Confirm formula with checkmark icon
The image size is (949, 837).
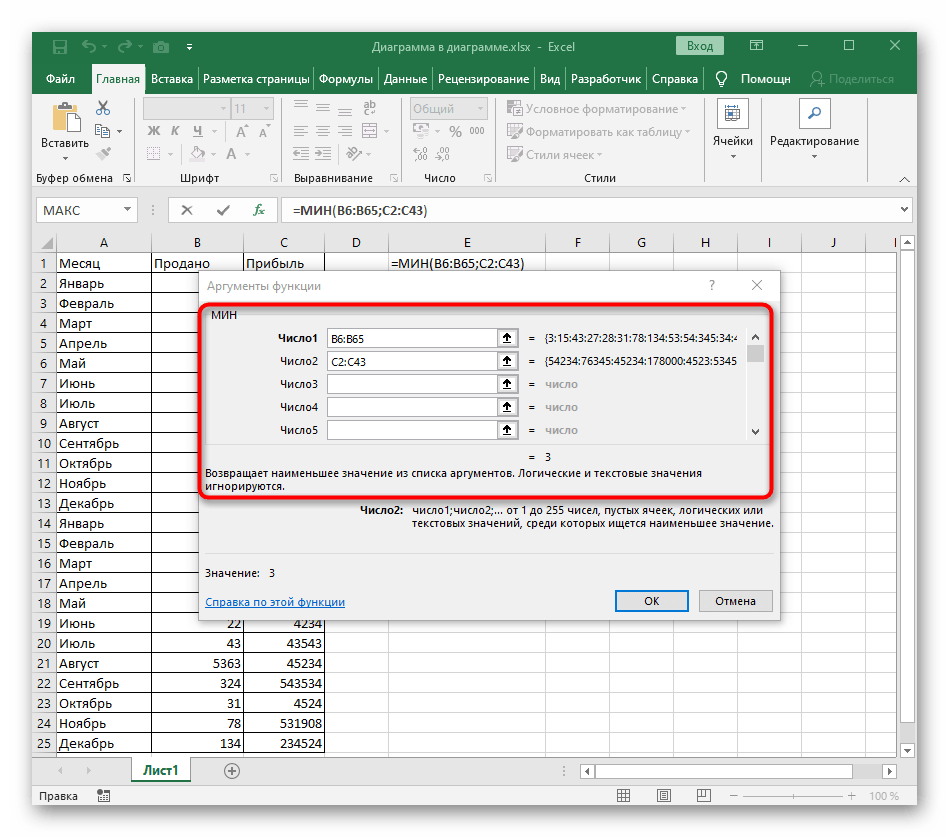222,210
